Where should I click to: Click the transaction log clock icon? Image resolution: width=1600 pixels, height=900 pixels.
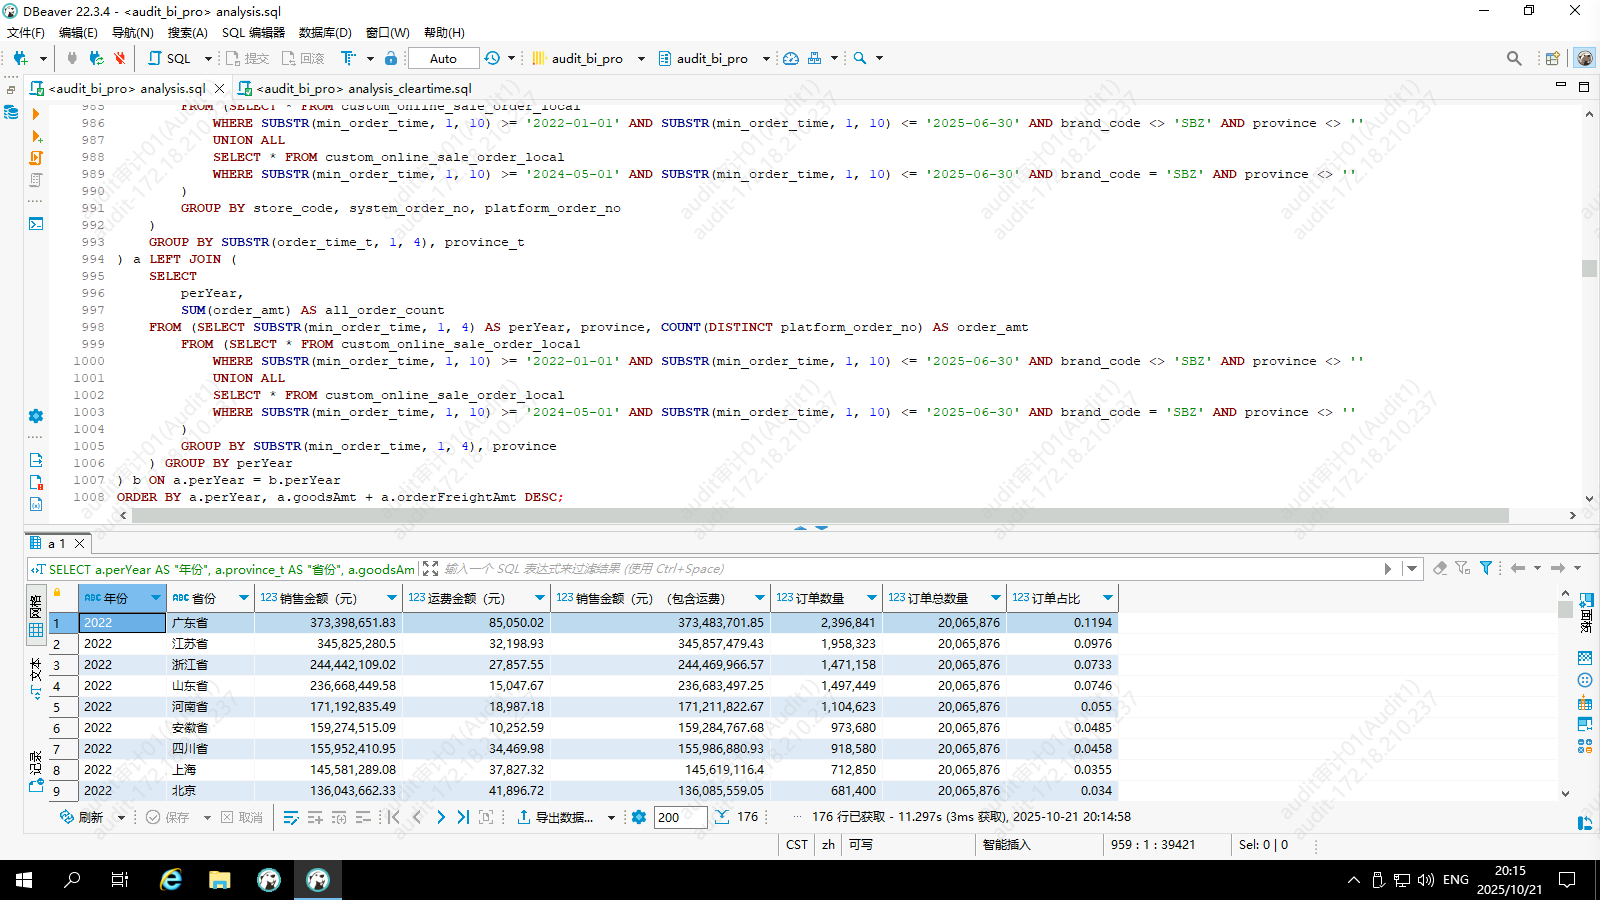(x=492, y=58)
